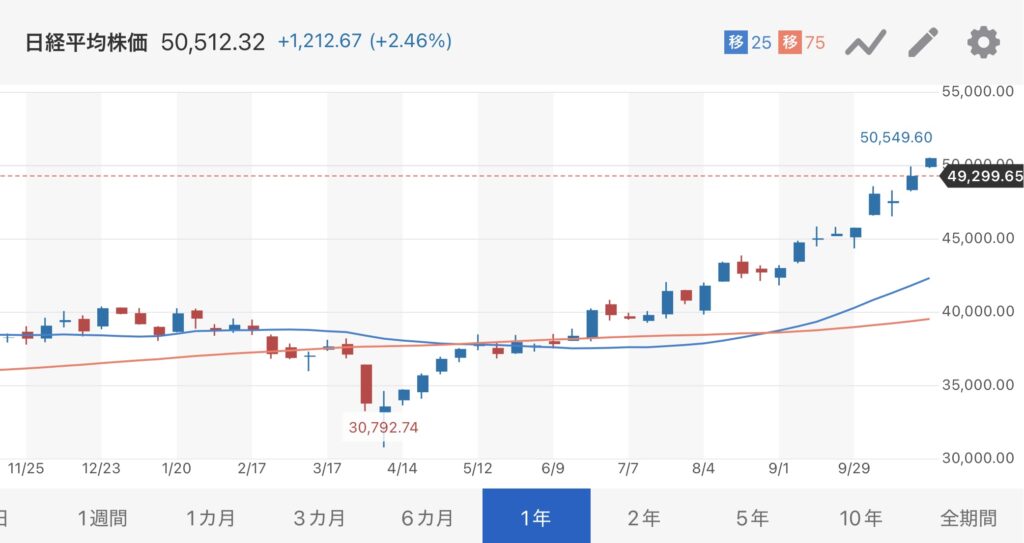Switch to 1週間 time range tab
1024x543 pixels.
pos(103,517)
